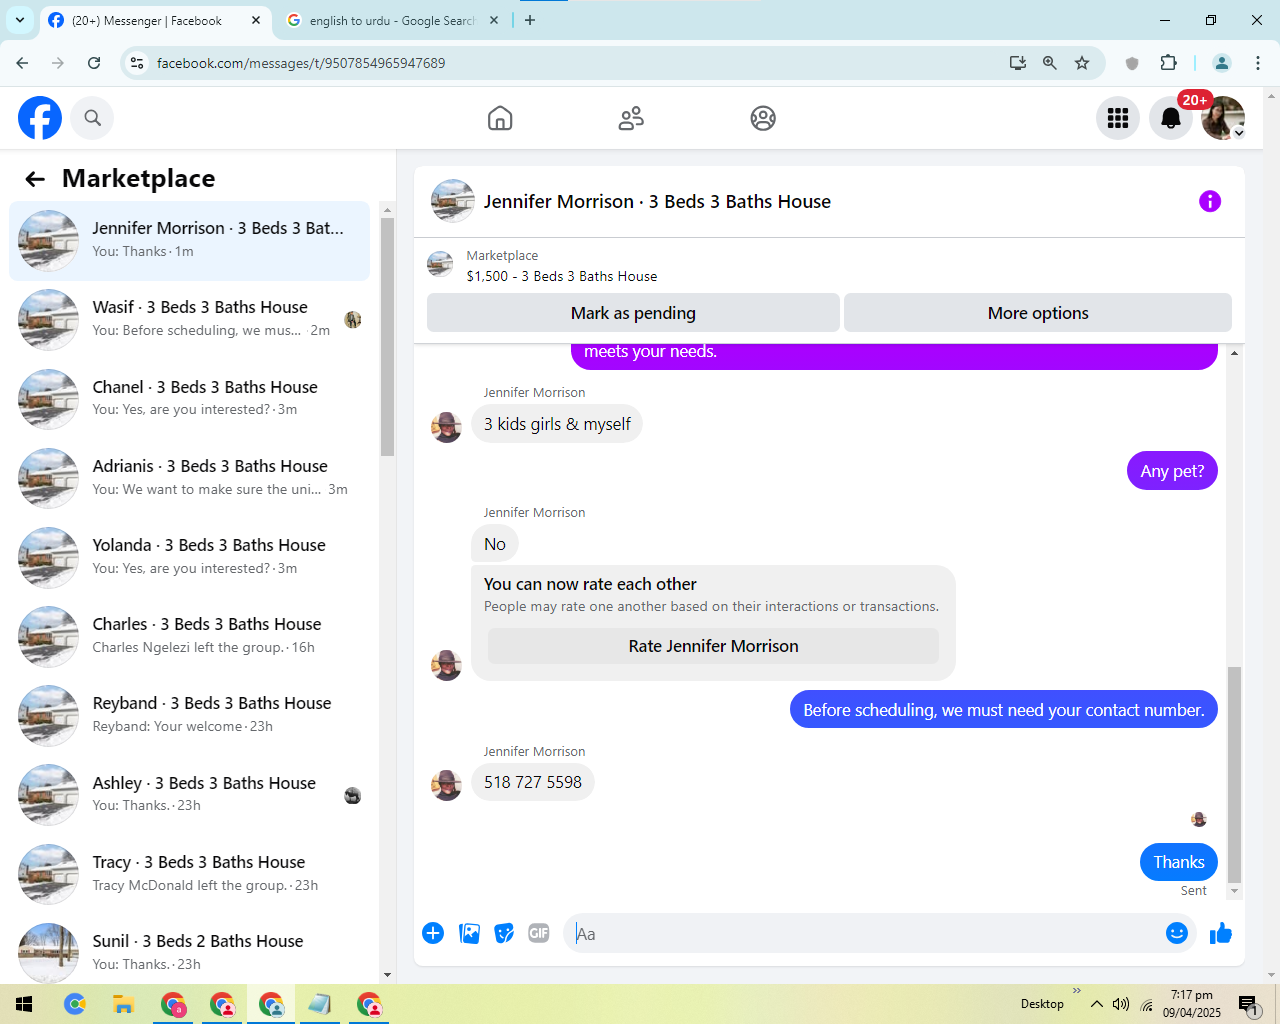Open the Facebook menu grid icon
Viewport: 1280px width, 1024px height.
pos(1118,118)
